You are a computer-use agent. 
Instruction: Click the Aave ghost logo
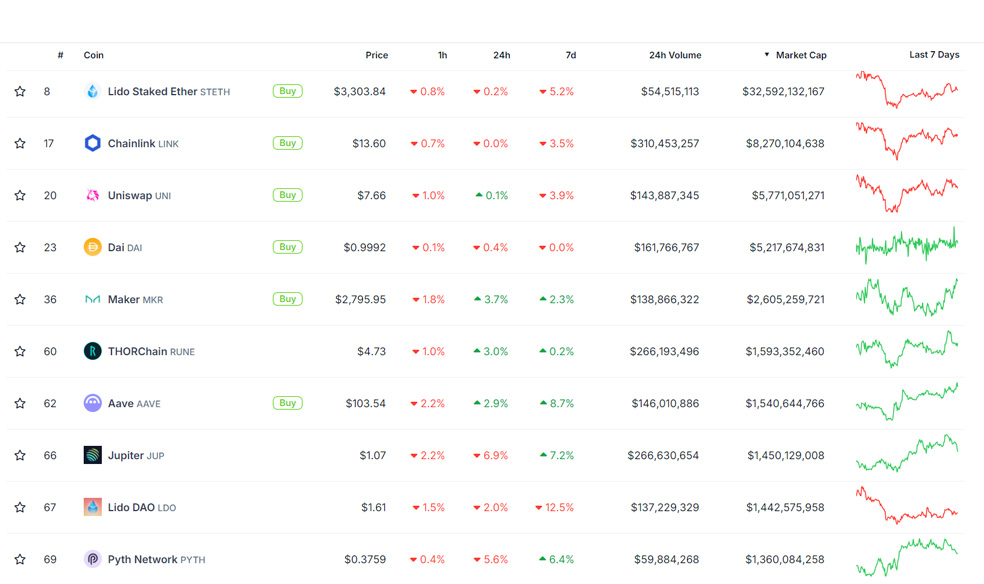click(92, 403)
